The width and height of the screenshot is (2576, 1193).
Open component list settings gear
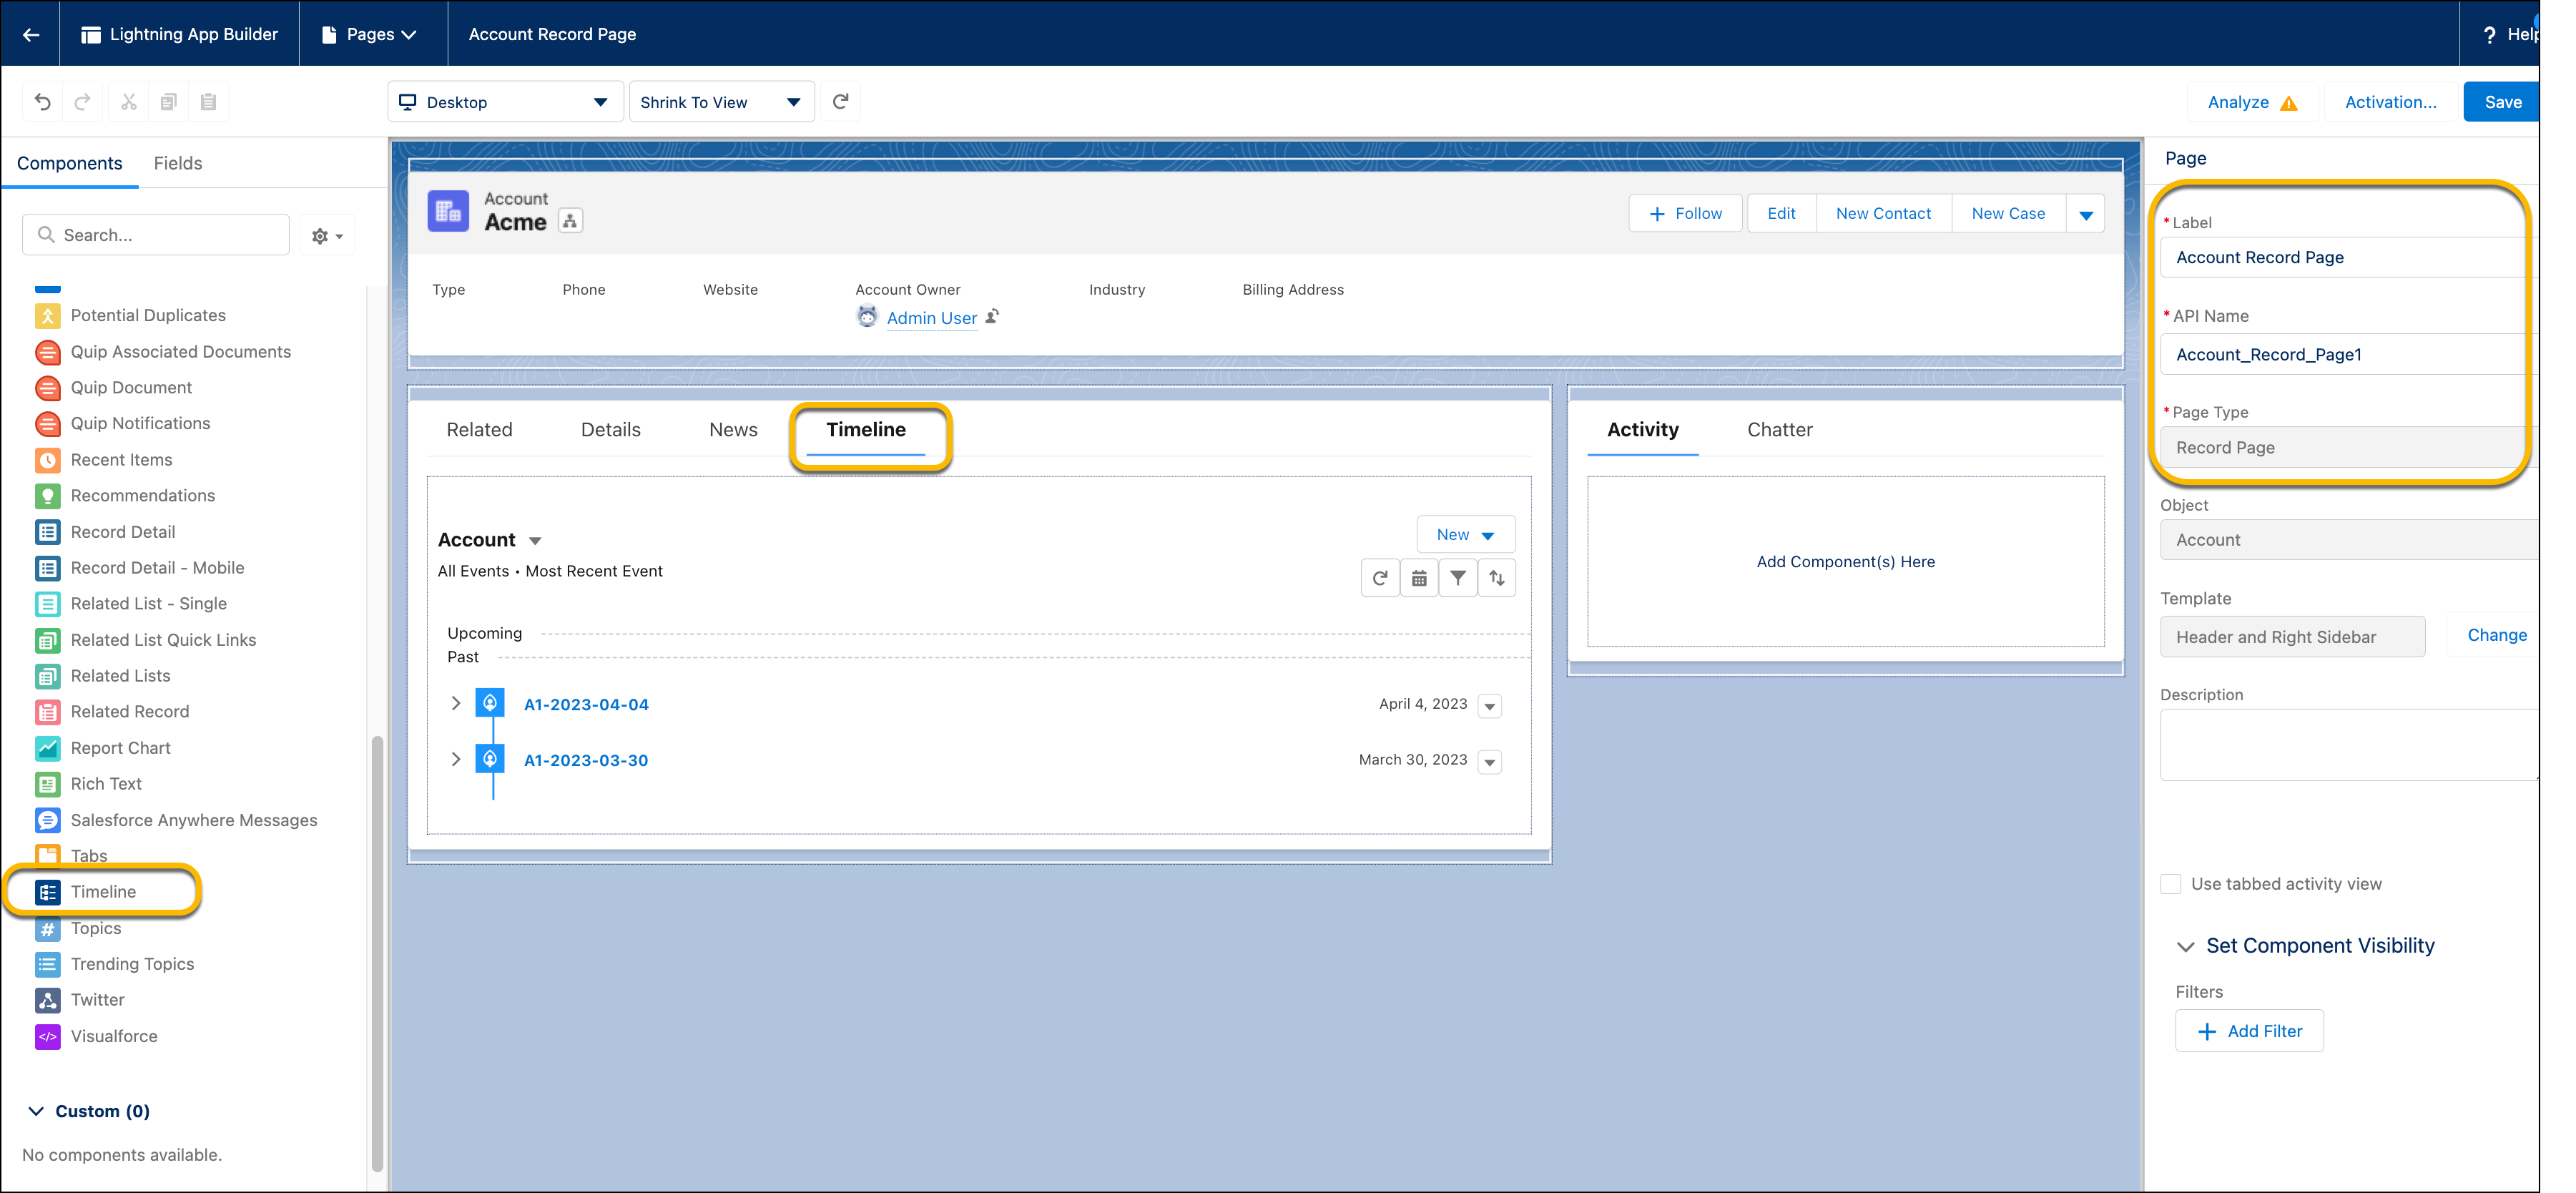(326, 236)
